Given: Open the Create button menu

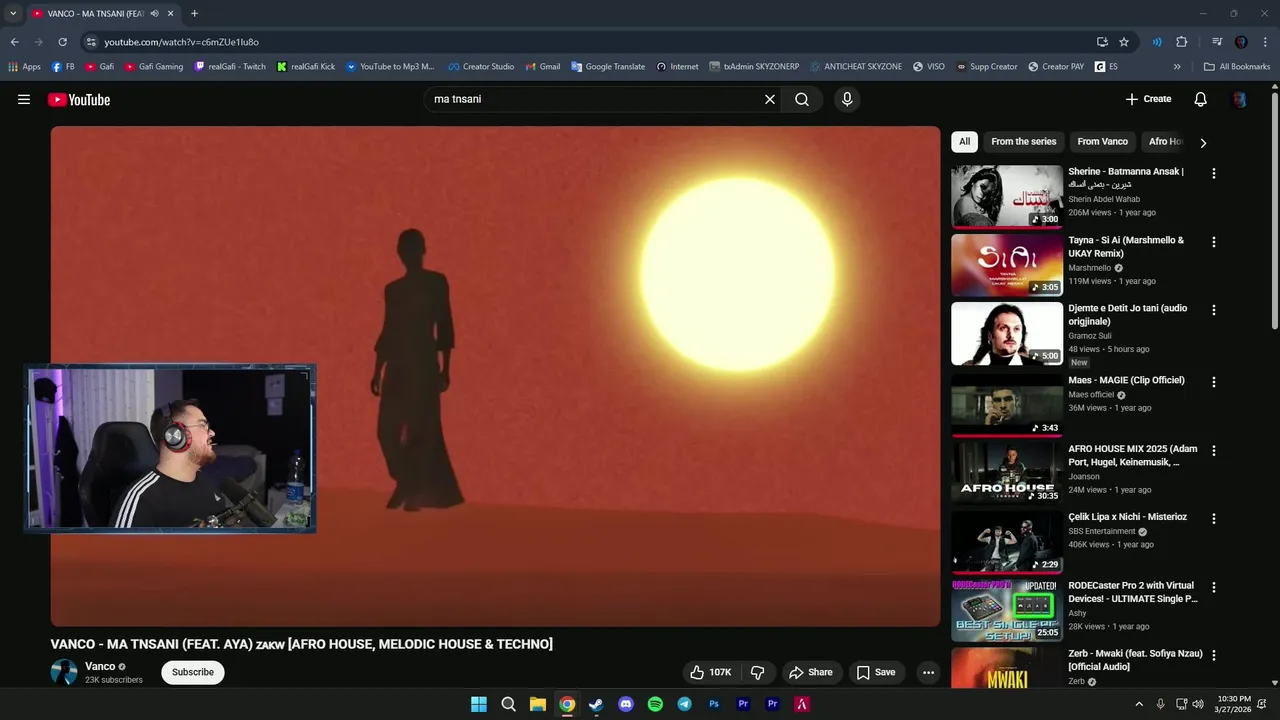Looking at the screenshot, I should tap(1148, 99).
